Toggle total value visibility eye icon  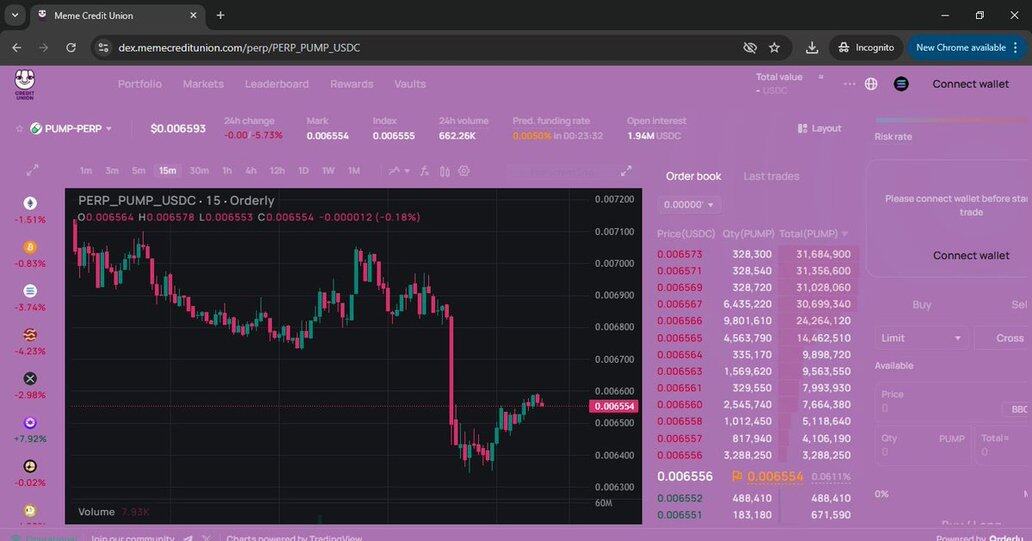pyautogui.click(x=820, y=77)
